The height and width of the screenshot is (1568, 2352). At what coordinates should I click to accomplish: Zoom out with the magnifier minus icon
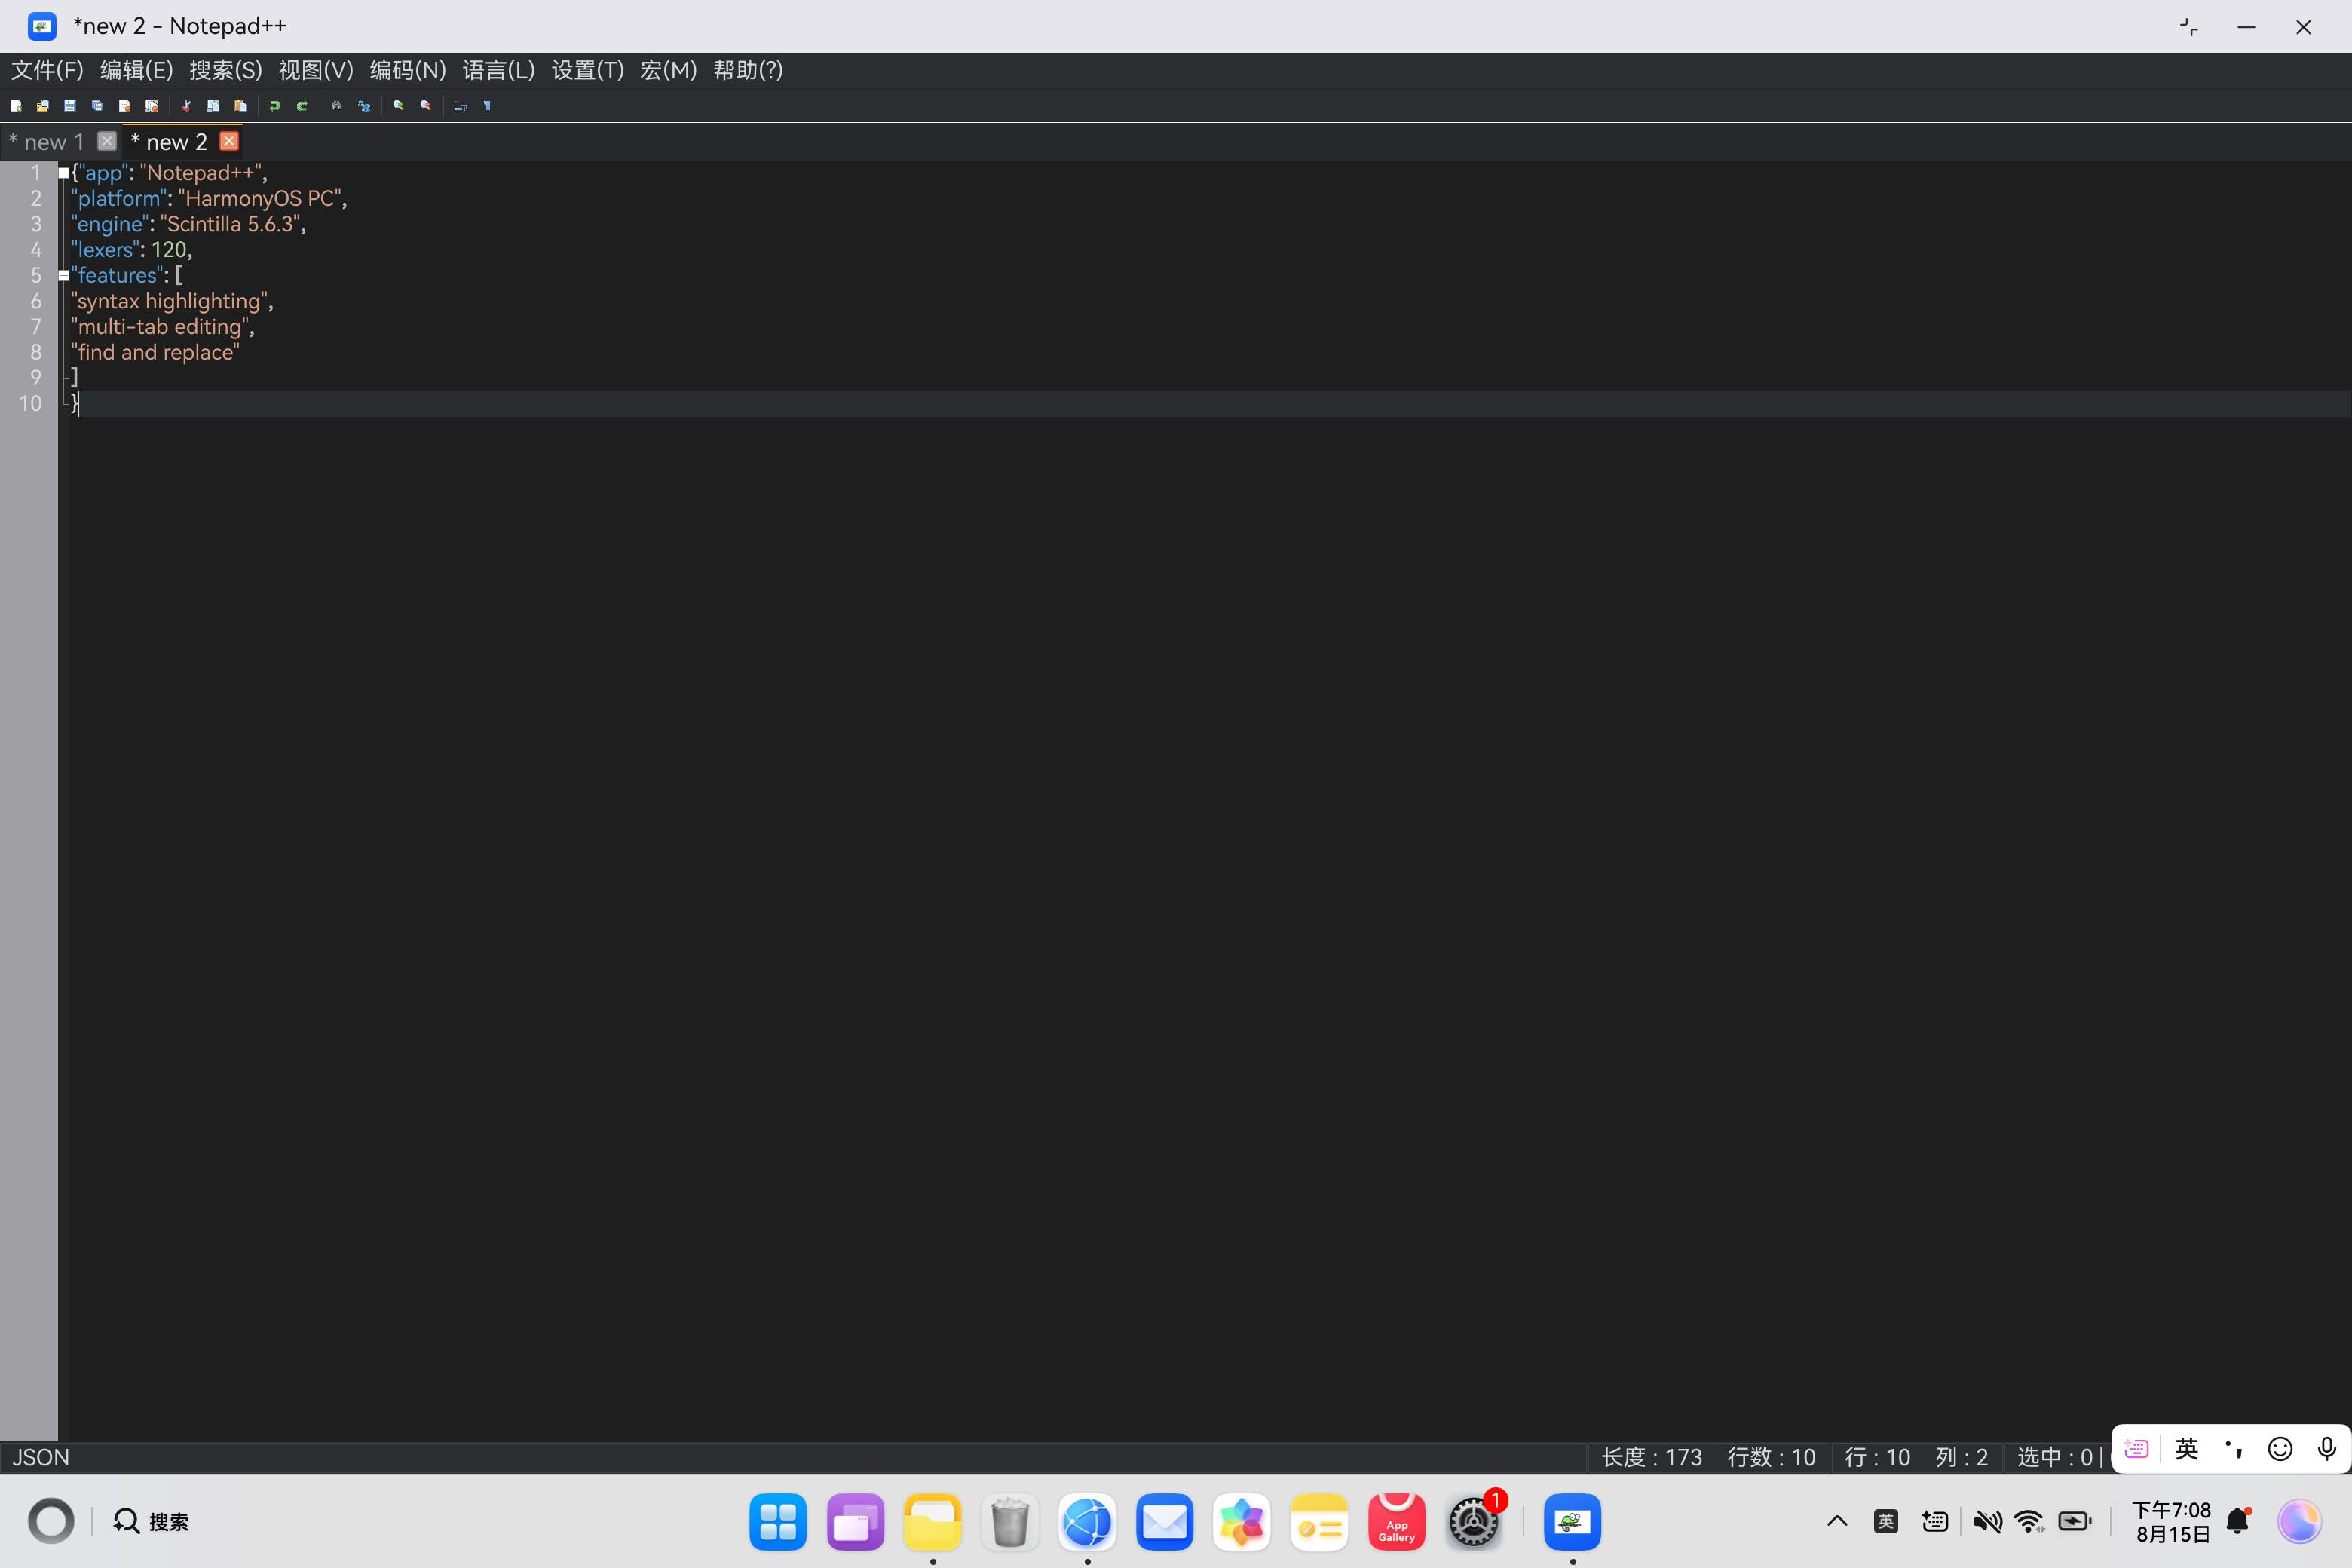tap(426, 105)
